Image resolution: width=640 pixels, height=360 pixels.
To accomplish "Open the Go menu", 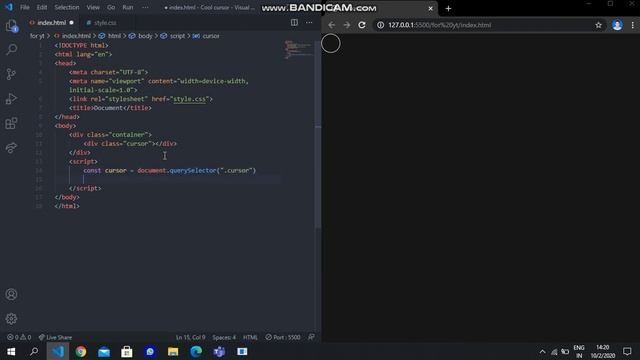I will pyautogui.click(x=111, y=7).
